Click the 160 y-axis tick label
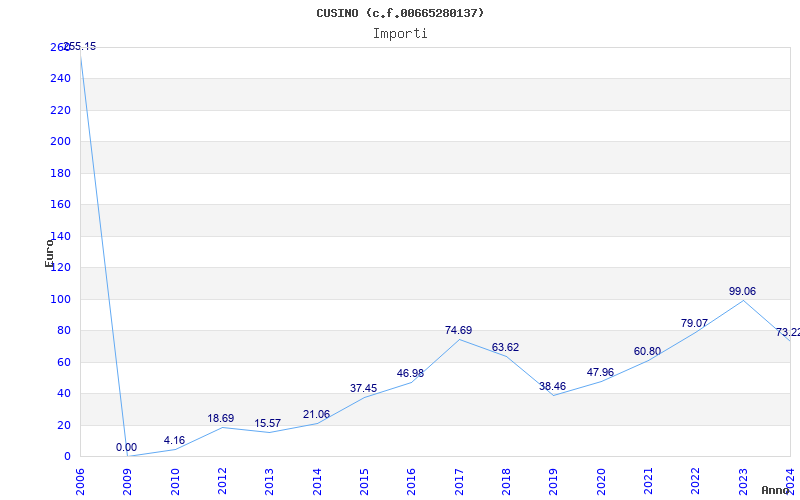This screenshot has width=800, height=500. (x=60, y=205)
